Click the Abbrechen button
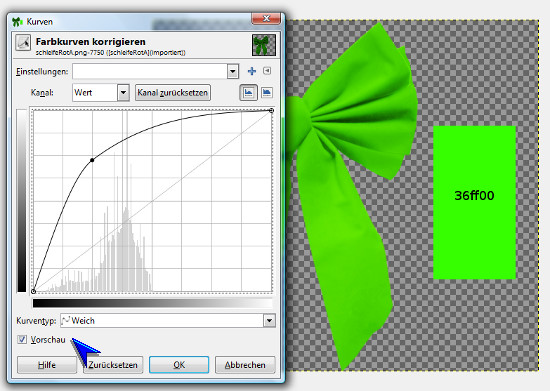Viewport: 550px width, 391px height. [245, 365]
